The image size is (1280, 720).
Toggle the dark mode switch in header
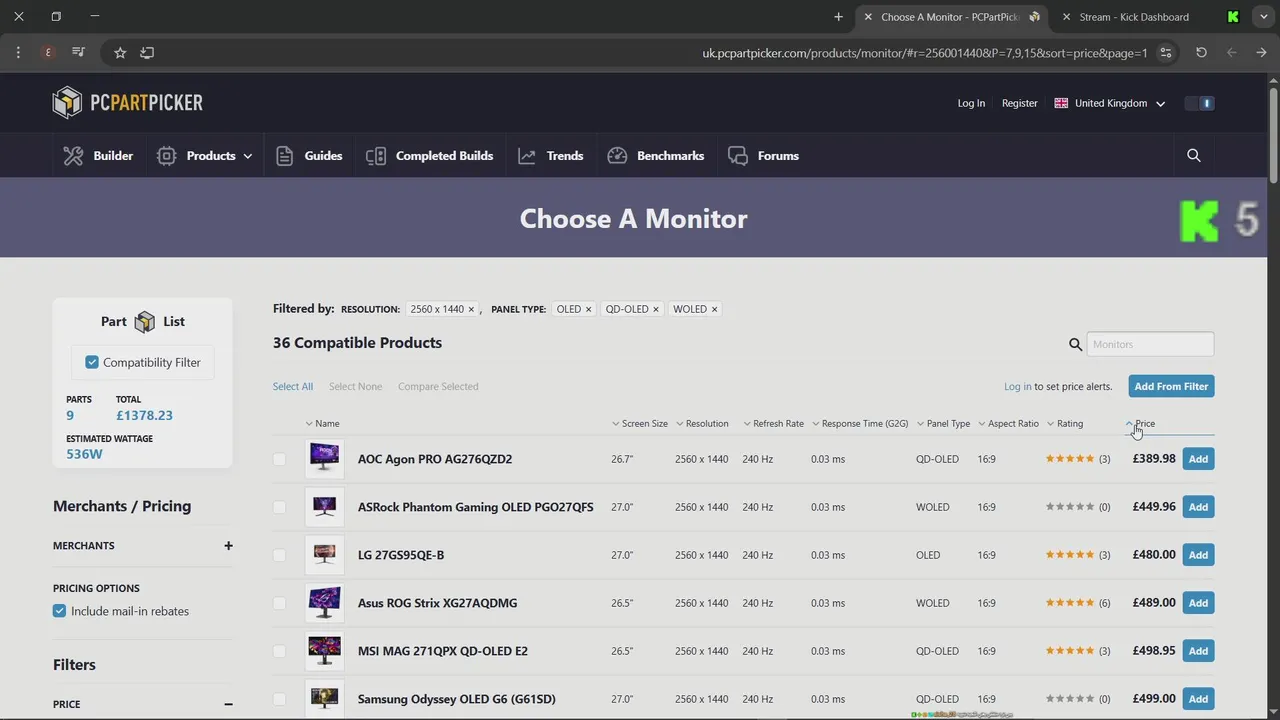point(1199,103)
